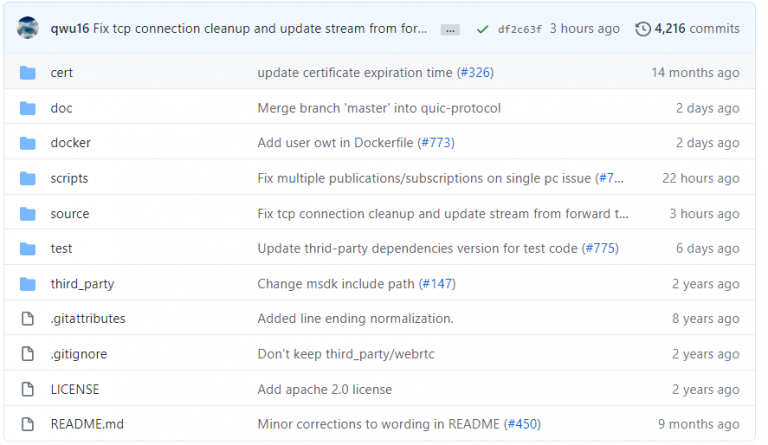Open pull request #326 link
768x445 pixels.
click(x=475, y=73)
